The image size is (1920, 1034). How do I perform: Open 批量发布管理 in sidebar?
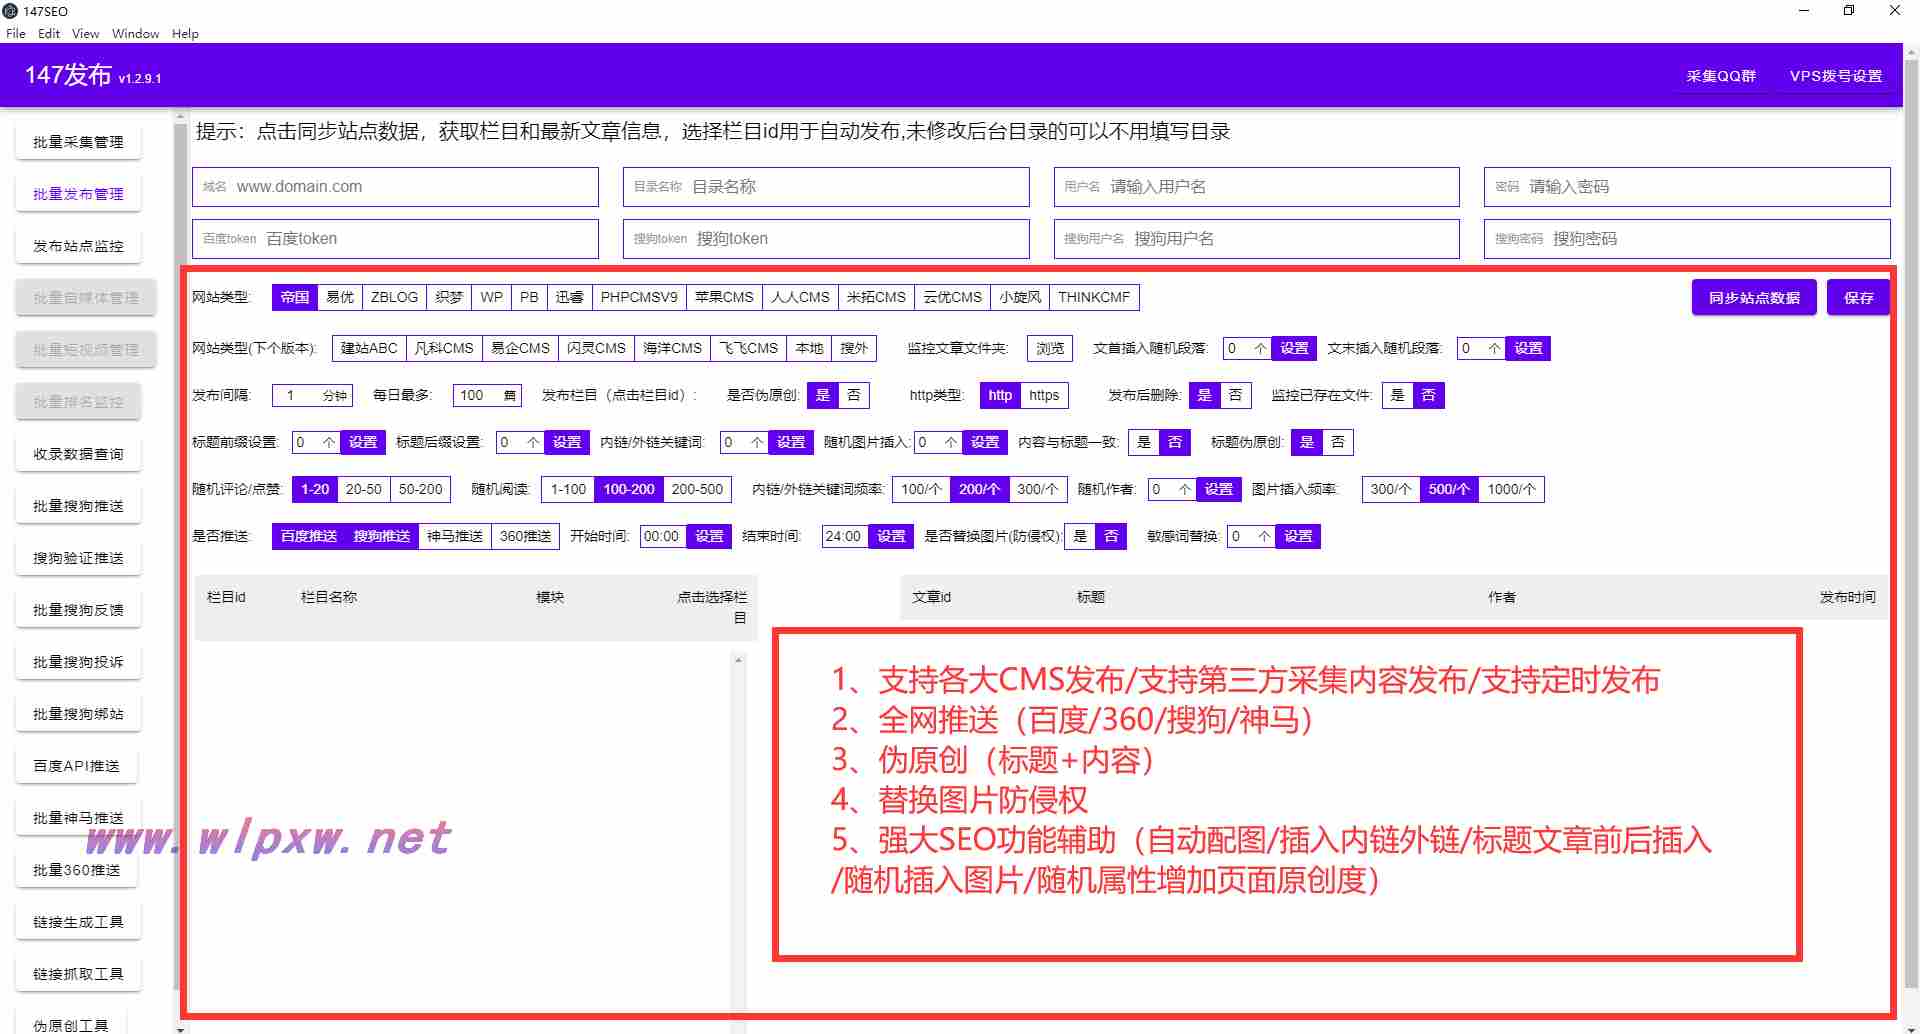tap(78, 194)
